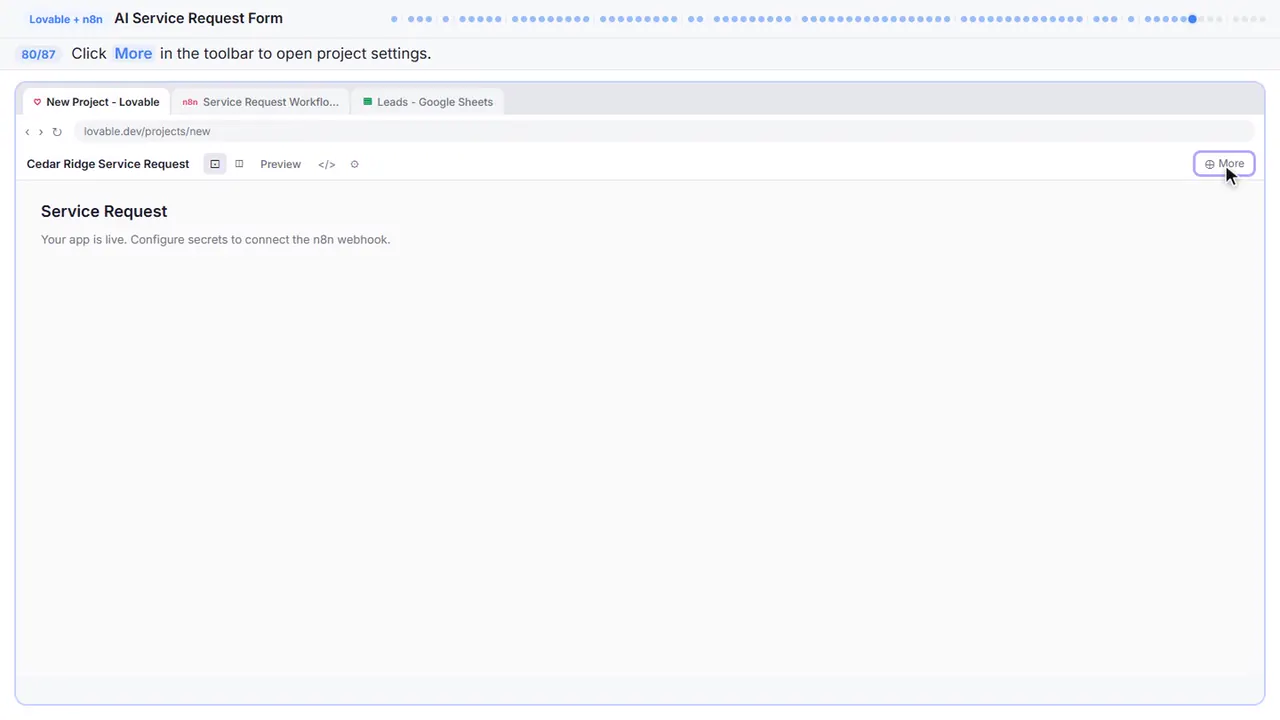This screenshot has width=1280, height=720.
Task: Select the single-pane layout view icon
Action: (x=215, y=164)
